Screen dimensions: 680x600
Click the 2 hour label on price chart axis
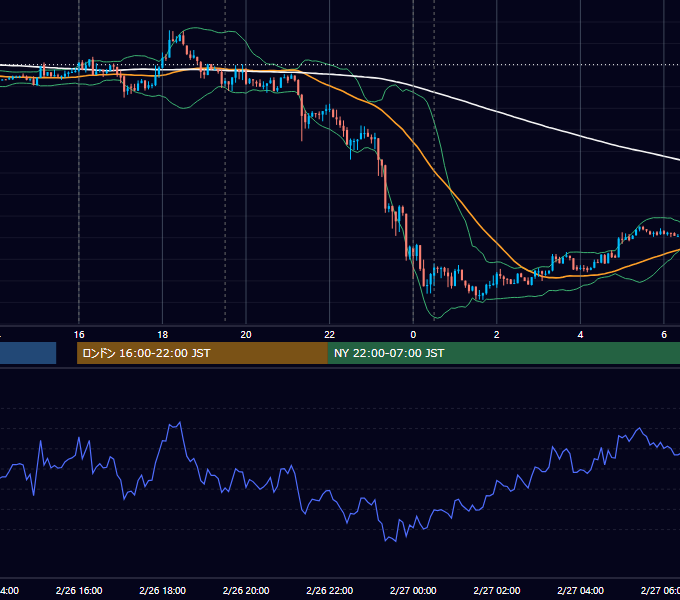point(497,335)
